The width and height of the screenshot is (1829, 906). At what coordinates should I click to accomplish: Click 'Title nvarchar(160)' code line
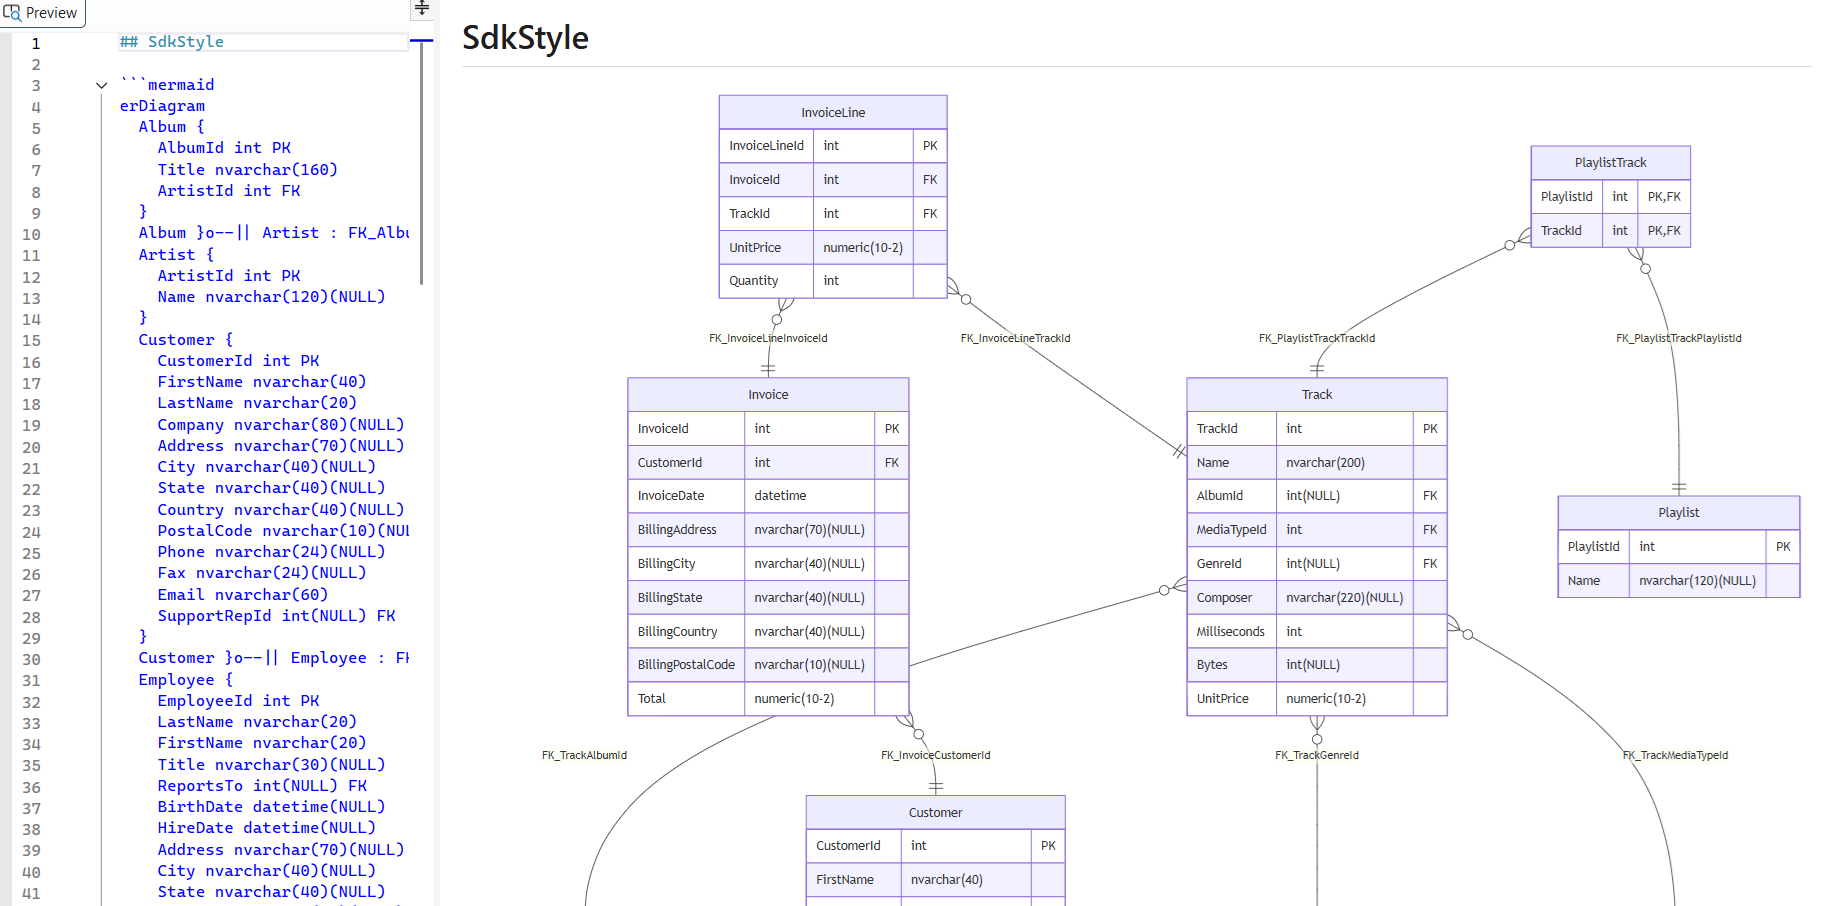coord(248,170)
